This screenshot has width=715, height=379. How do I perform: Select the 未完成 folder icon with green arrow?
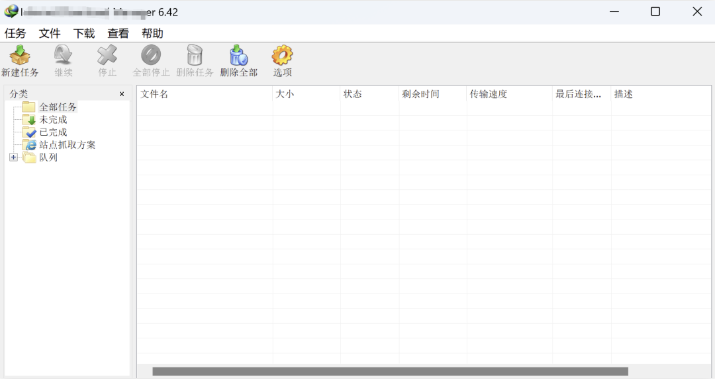coord(29,119)
